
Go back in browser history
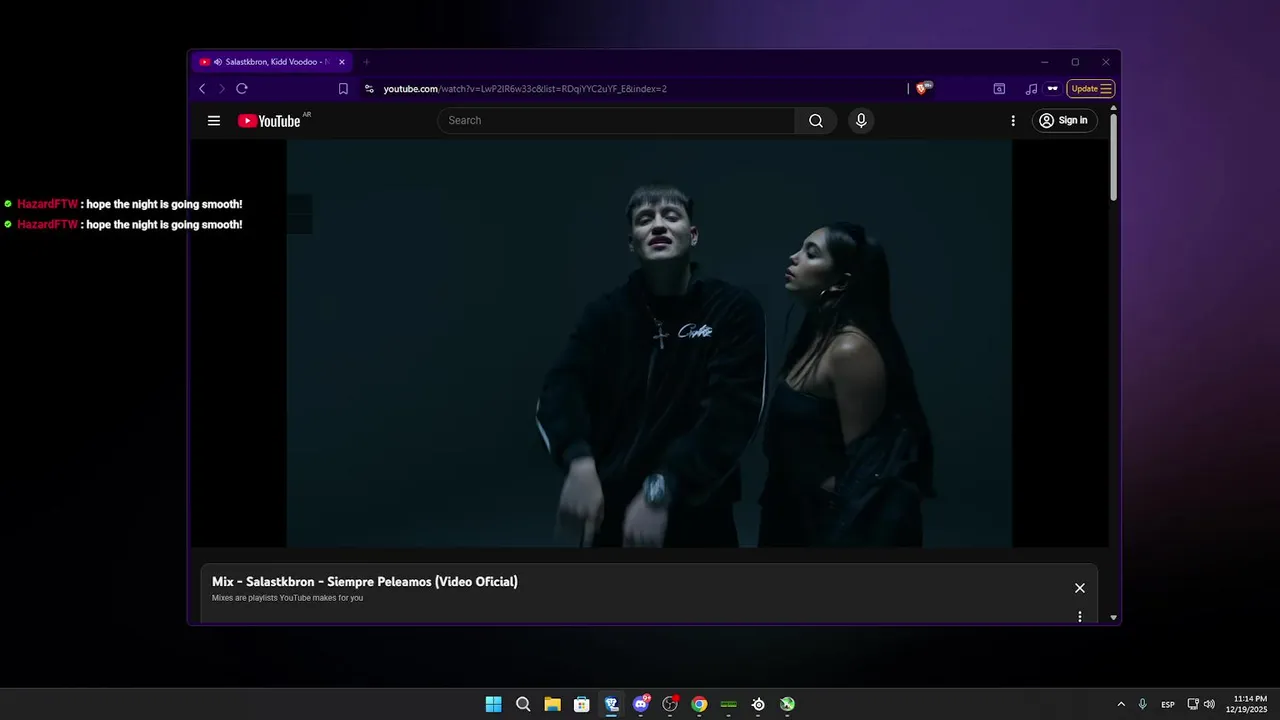202,89
